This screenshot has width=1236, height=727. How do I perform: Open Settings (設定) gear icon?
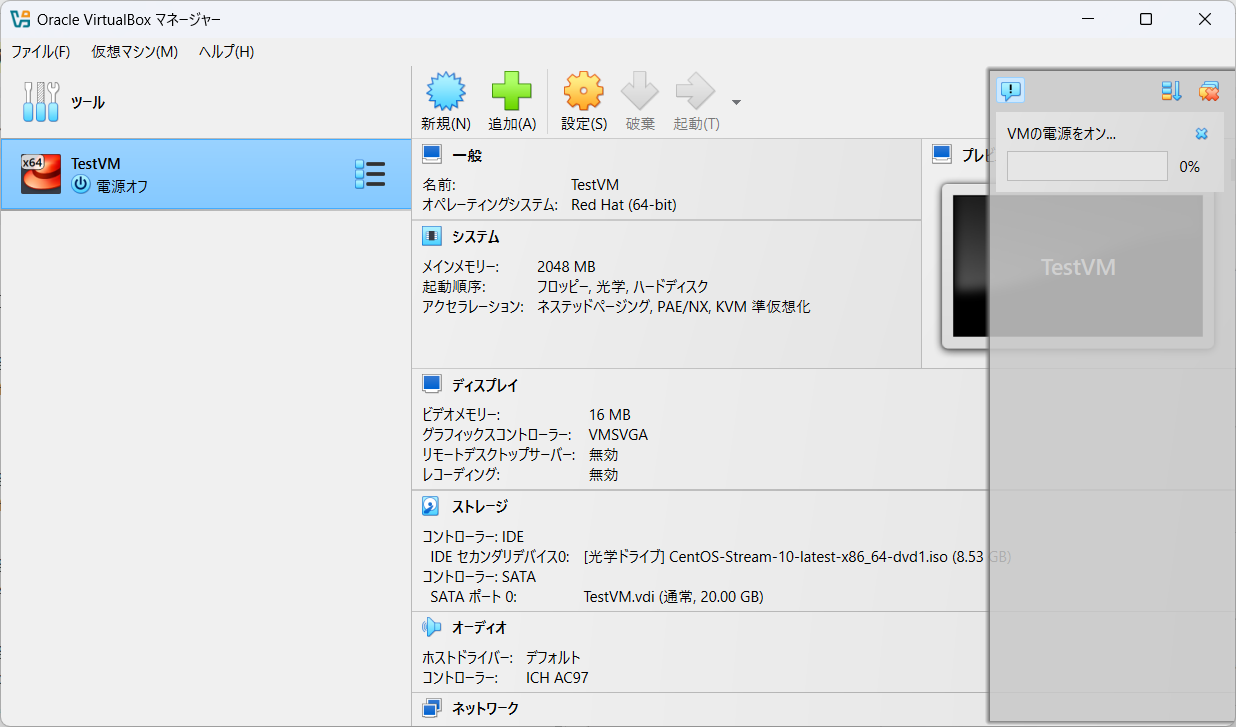point(584,91)
